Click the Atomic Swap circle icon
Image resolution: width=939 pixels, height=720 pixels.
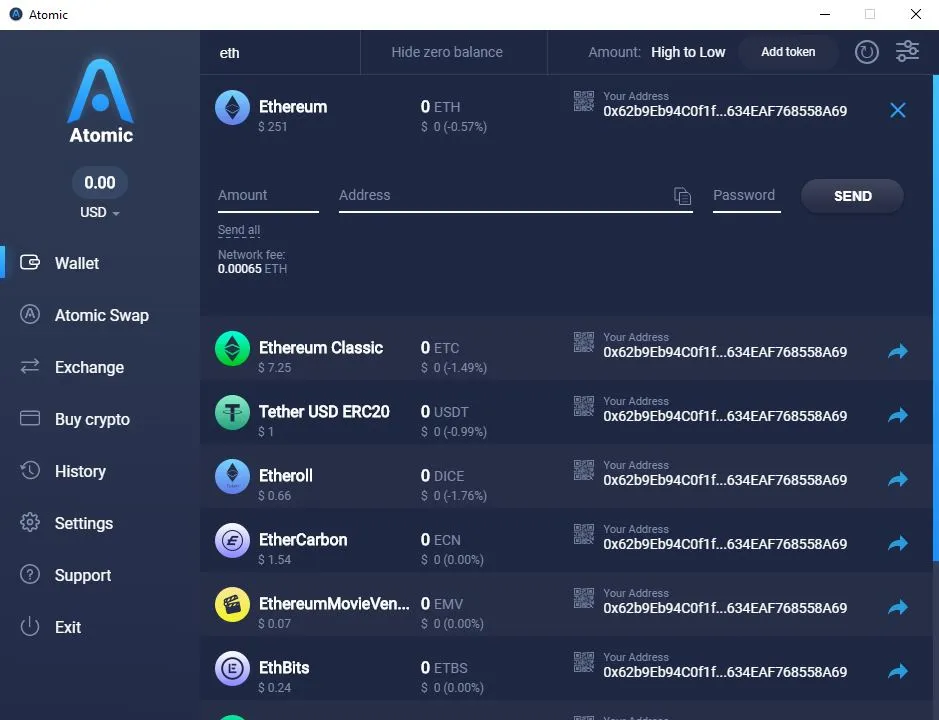[30, 314]
